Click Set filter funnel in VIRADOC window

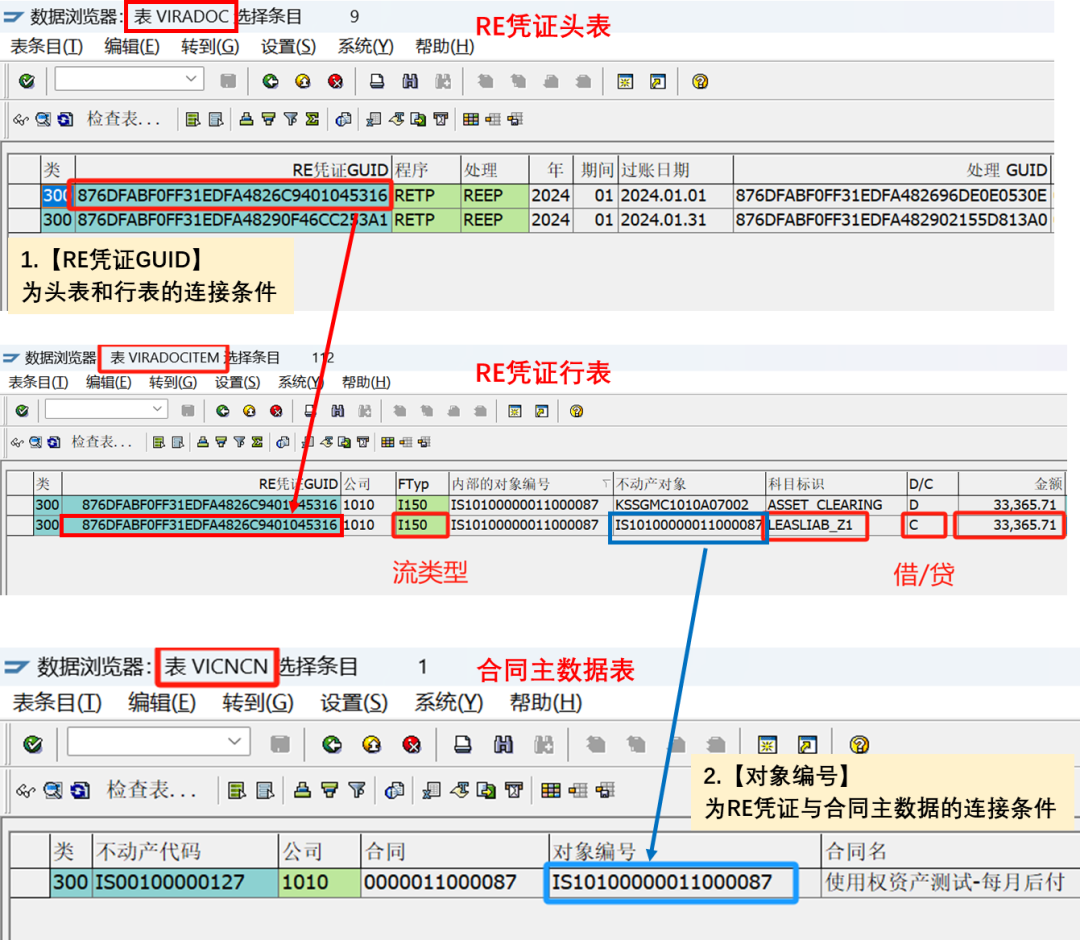[x=291, y=119]
